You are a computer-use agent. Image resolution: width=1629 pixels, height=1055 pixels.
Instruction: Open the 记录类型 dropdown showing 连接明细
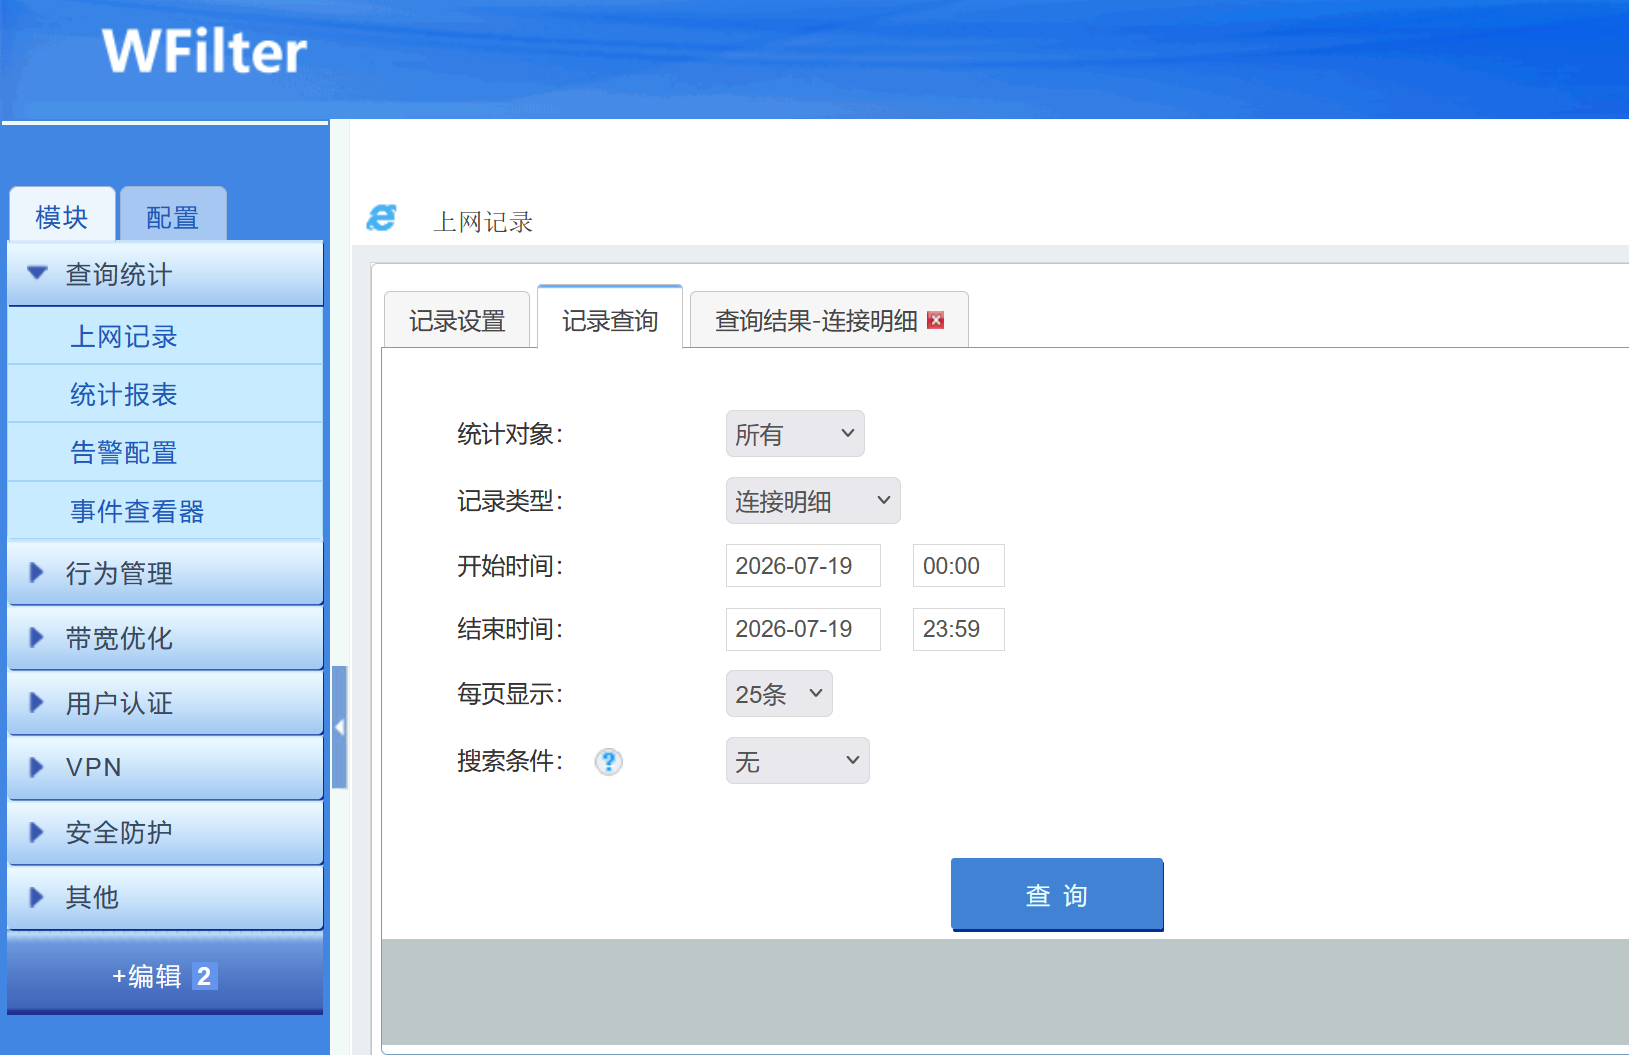813,501
